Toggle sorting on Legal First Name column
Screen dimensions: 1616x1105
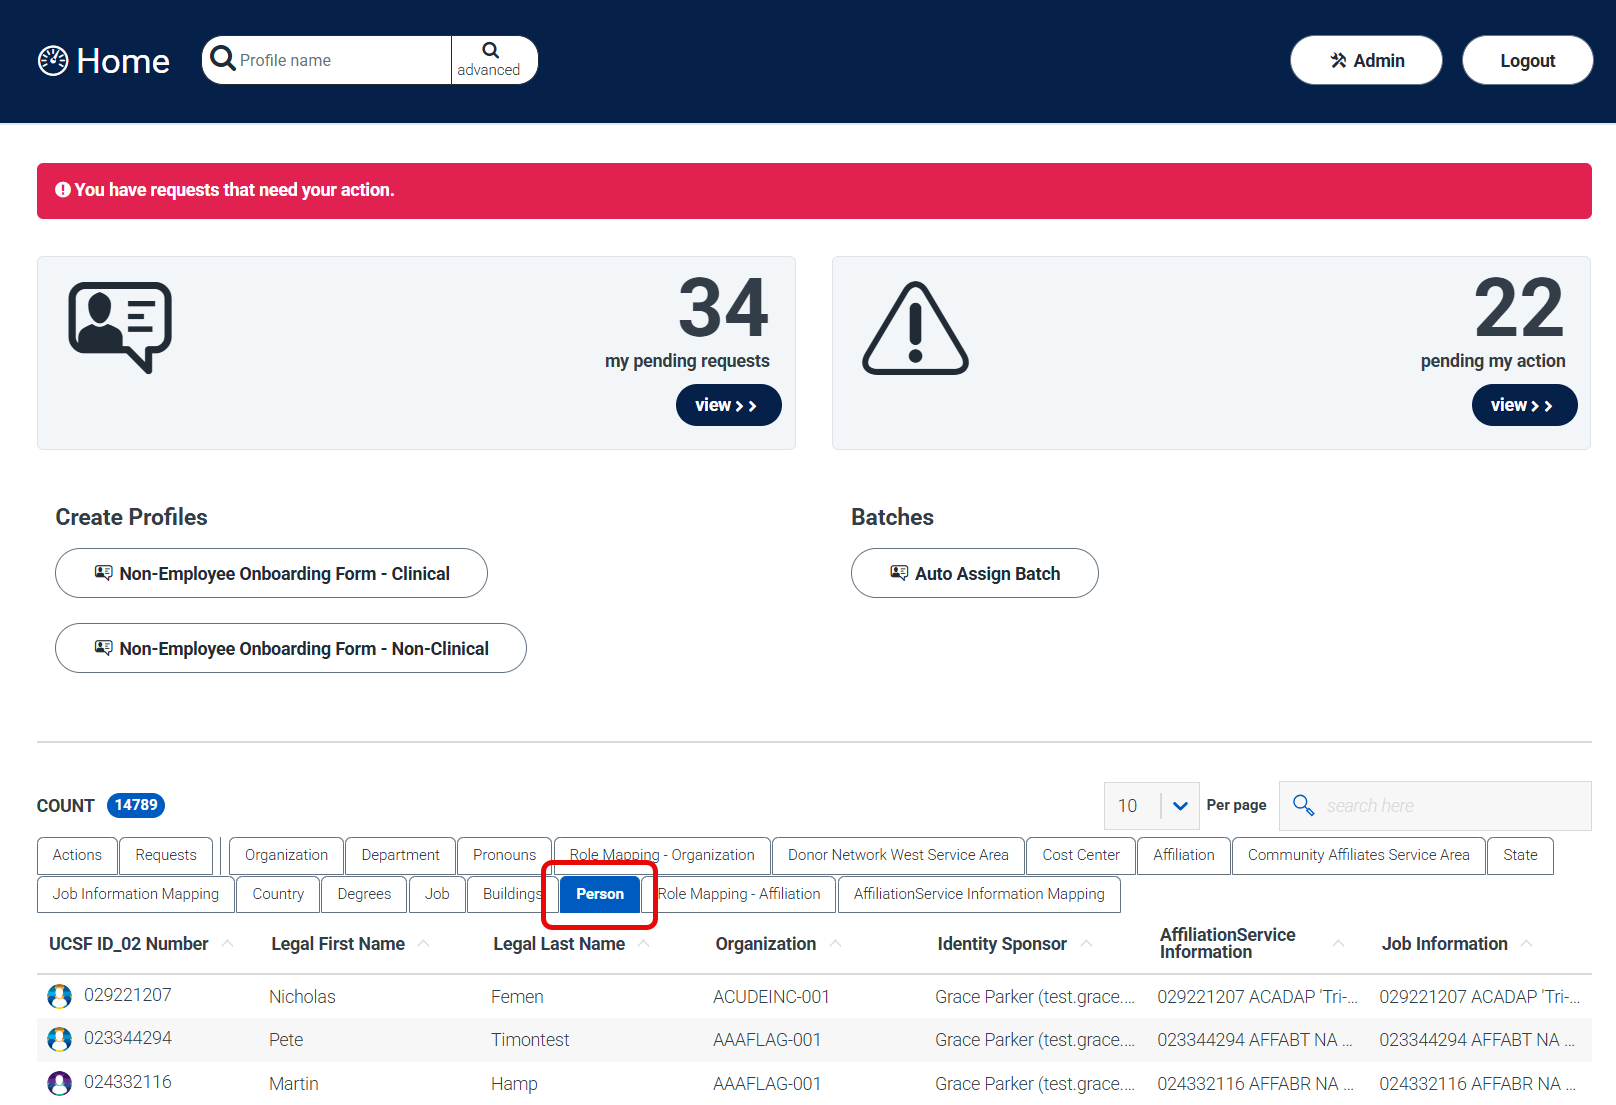point(423,943)
